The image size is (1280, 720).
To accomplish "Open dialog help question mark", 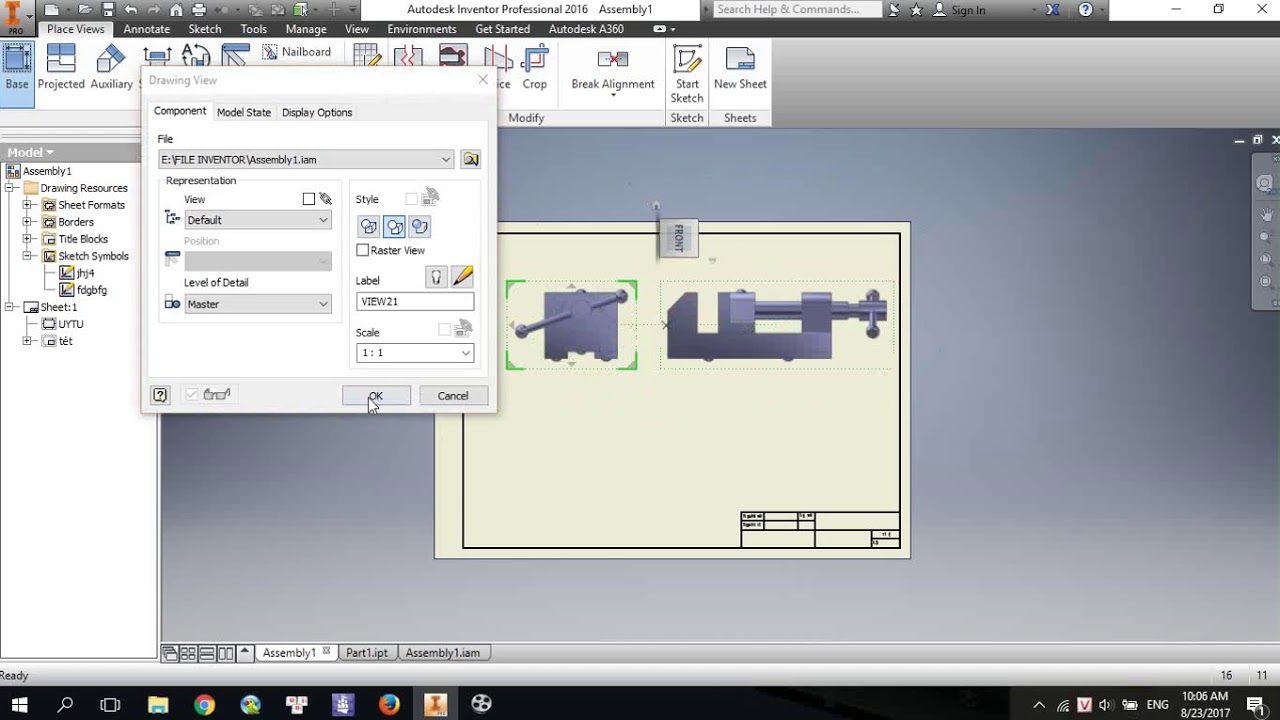I will [x=160, y=395].
